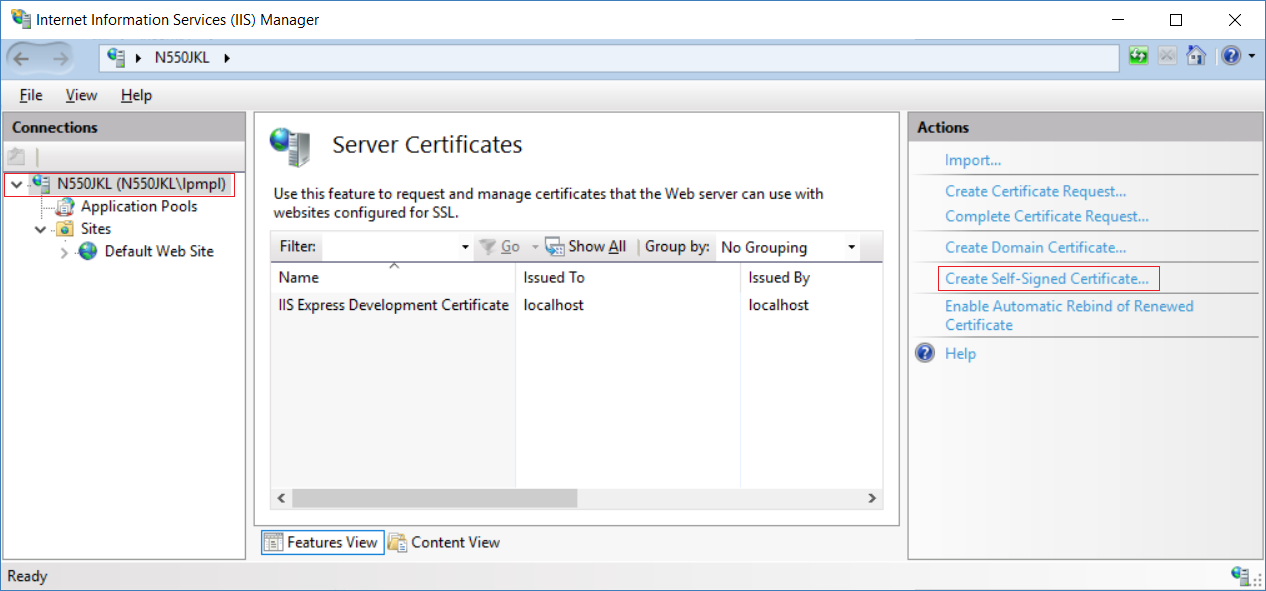Open the dropdown arrow beside the Help icon
1266x591 pixels.
(x=1251, y=56)
